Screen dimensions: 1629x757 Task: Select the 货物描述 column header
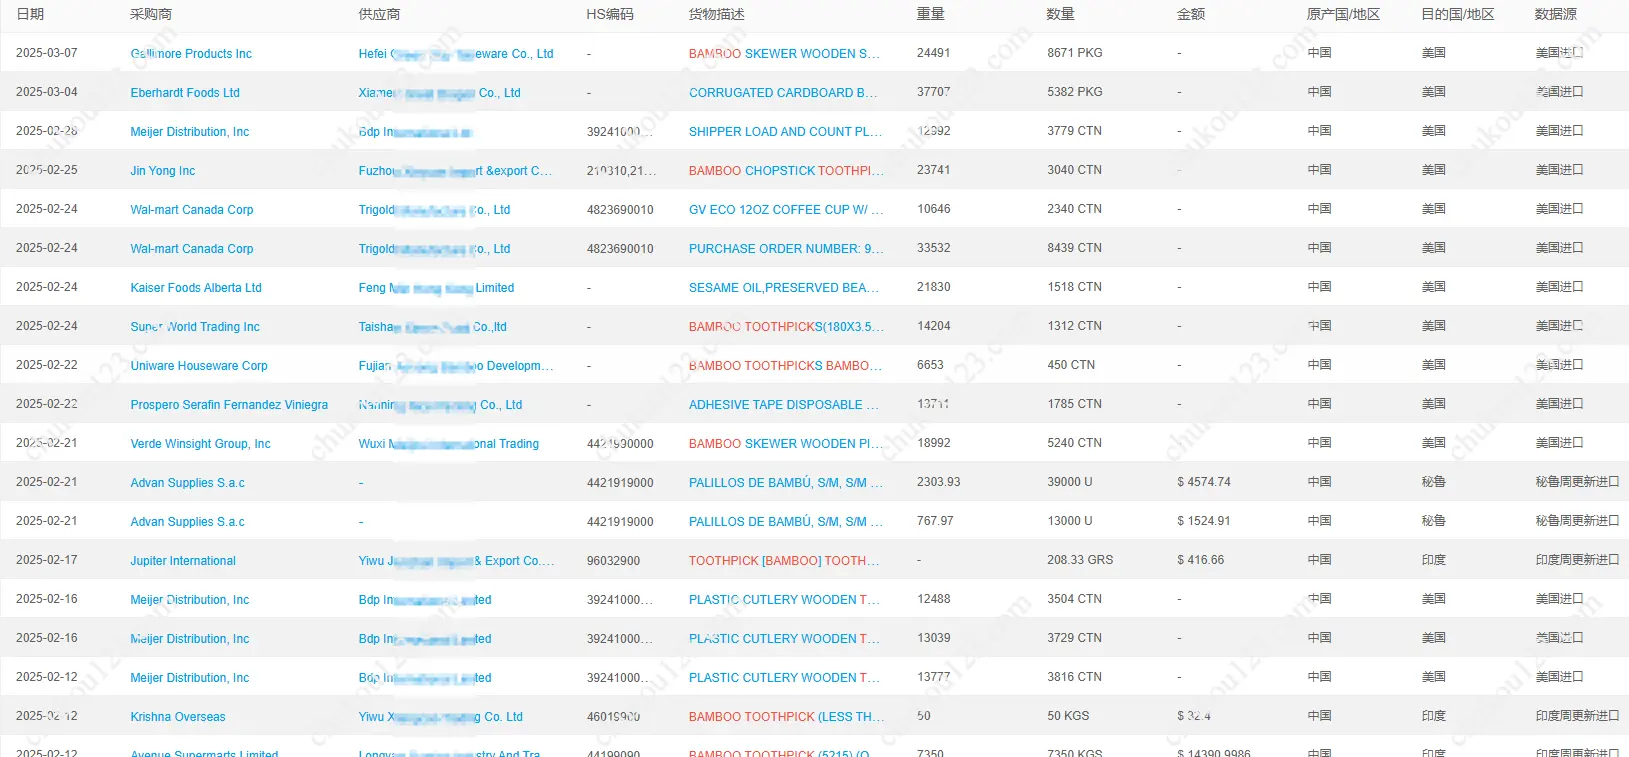pyautogui.click(x=716, y=14)
